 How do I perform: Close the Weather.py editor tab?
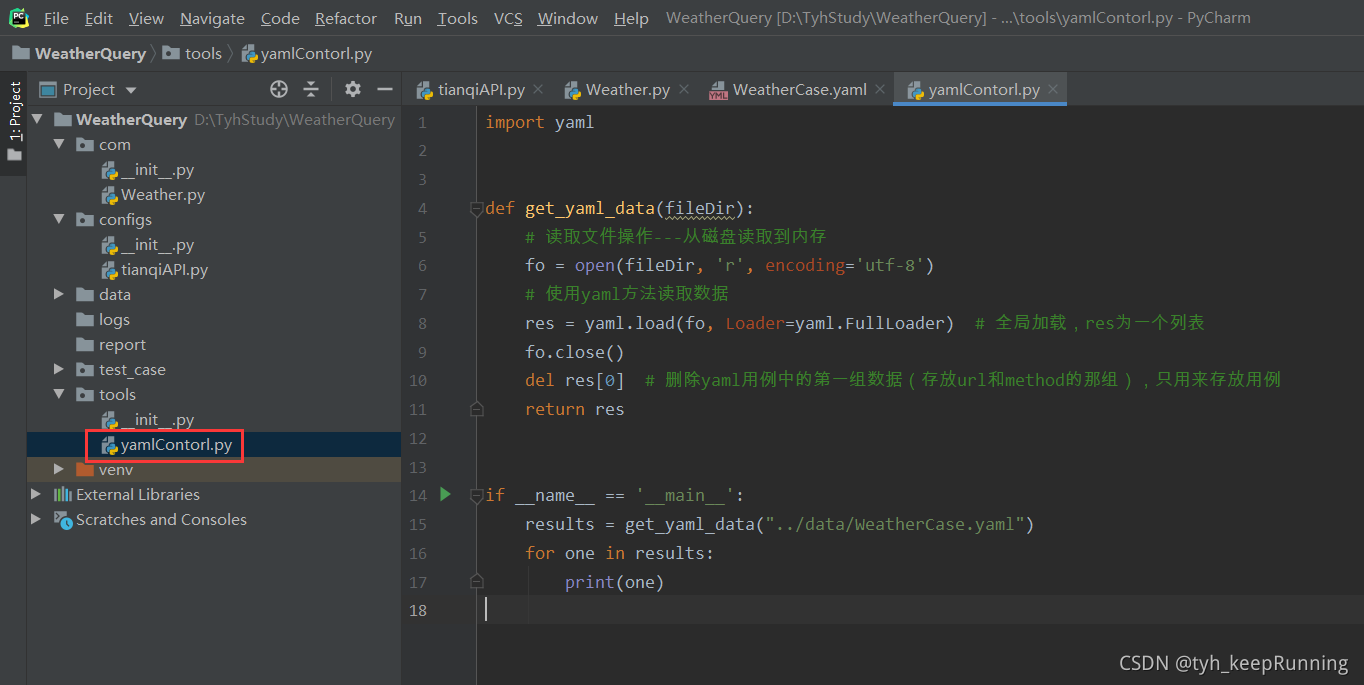point(684,89)
